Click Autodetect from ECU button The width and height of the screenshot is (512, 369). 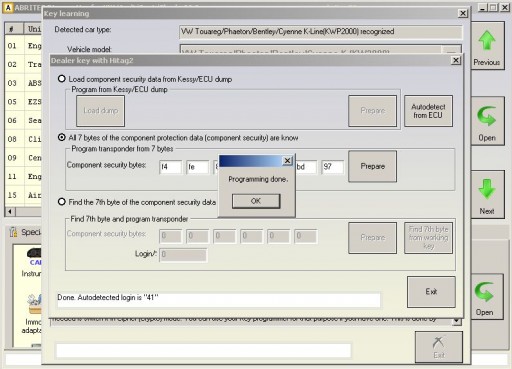click(428, 111)
